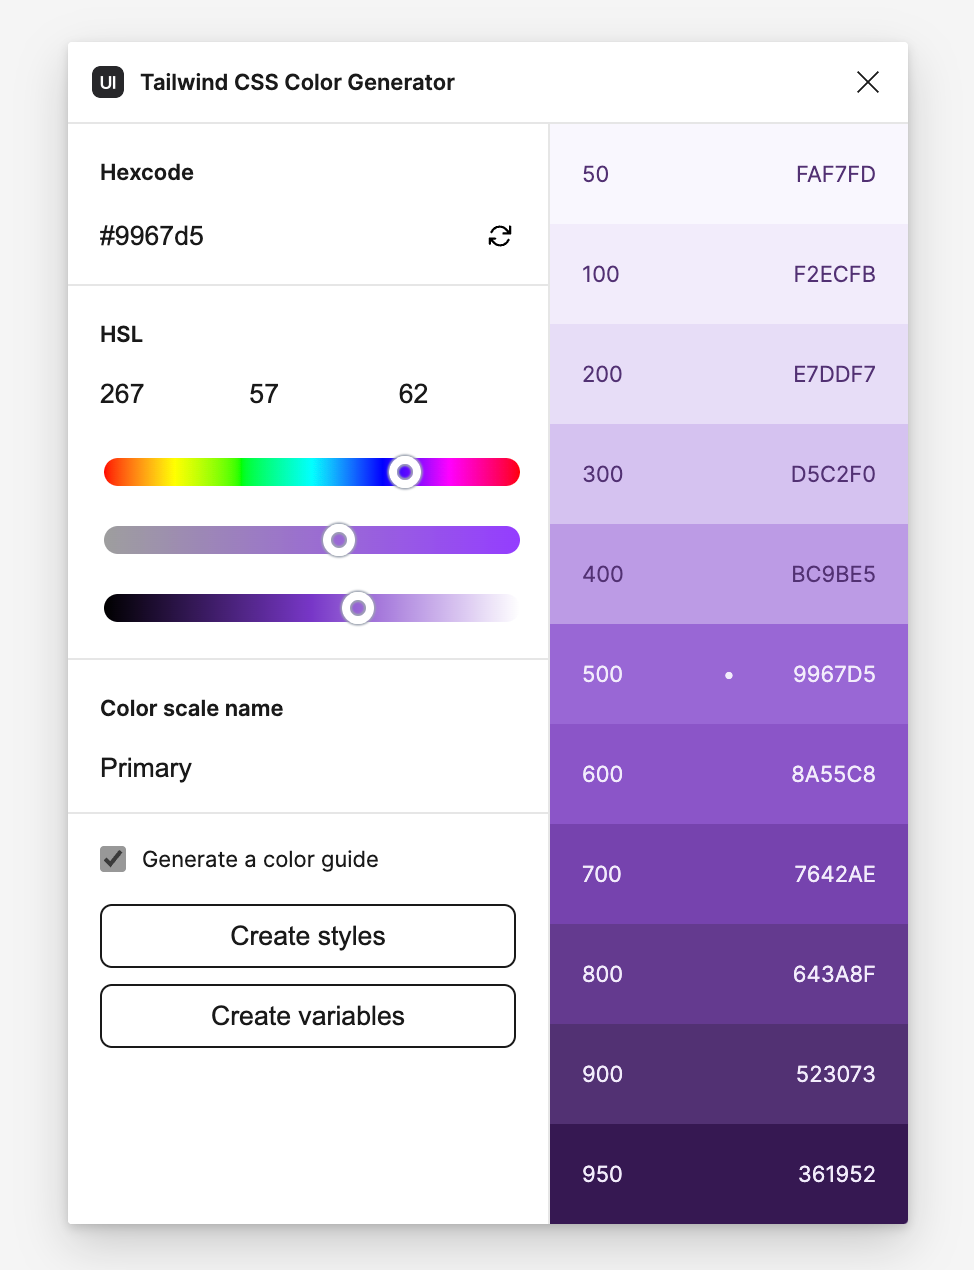Click the refresh hexcode icon
This screenshot has height=1270, width=974.
500,236
